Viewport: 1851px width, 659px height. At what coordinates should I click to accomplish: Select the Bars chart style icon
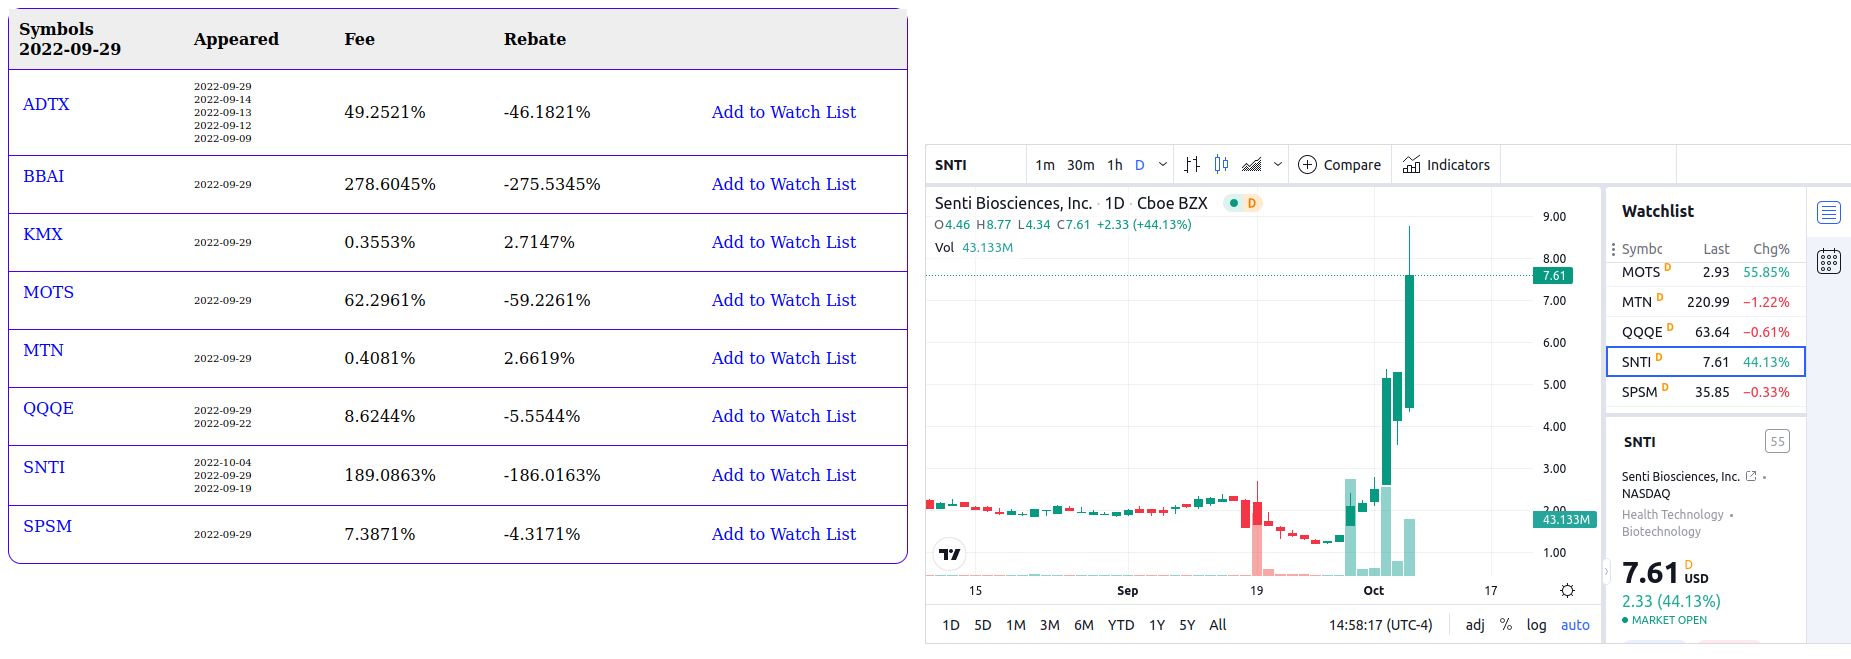point(1192,165)
